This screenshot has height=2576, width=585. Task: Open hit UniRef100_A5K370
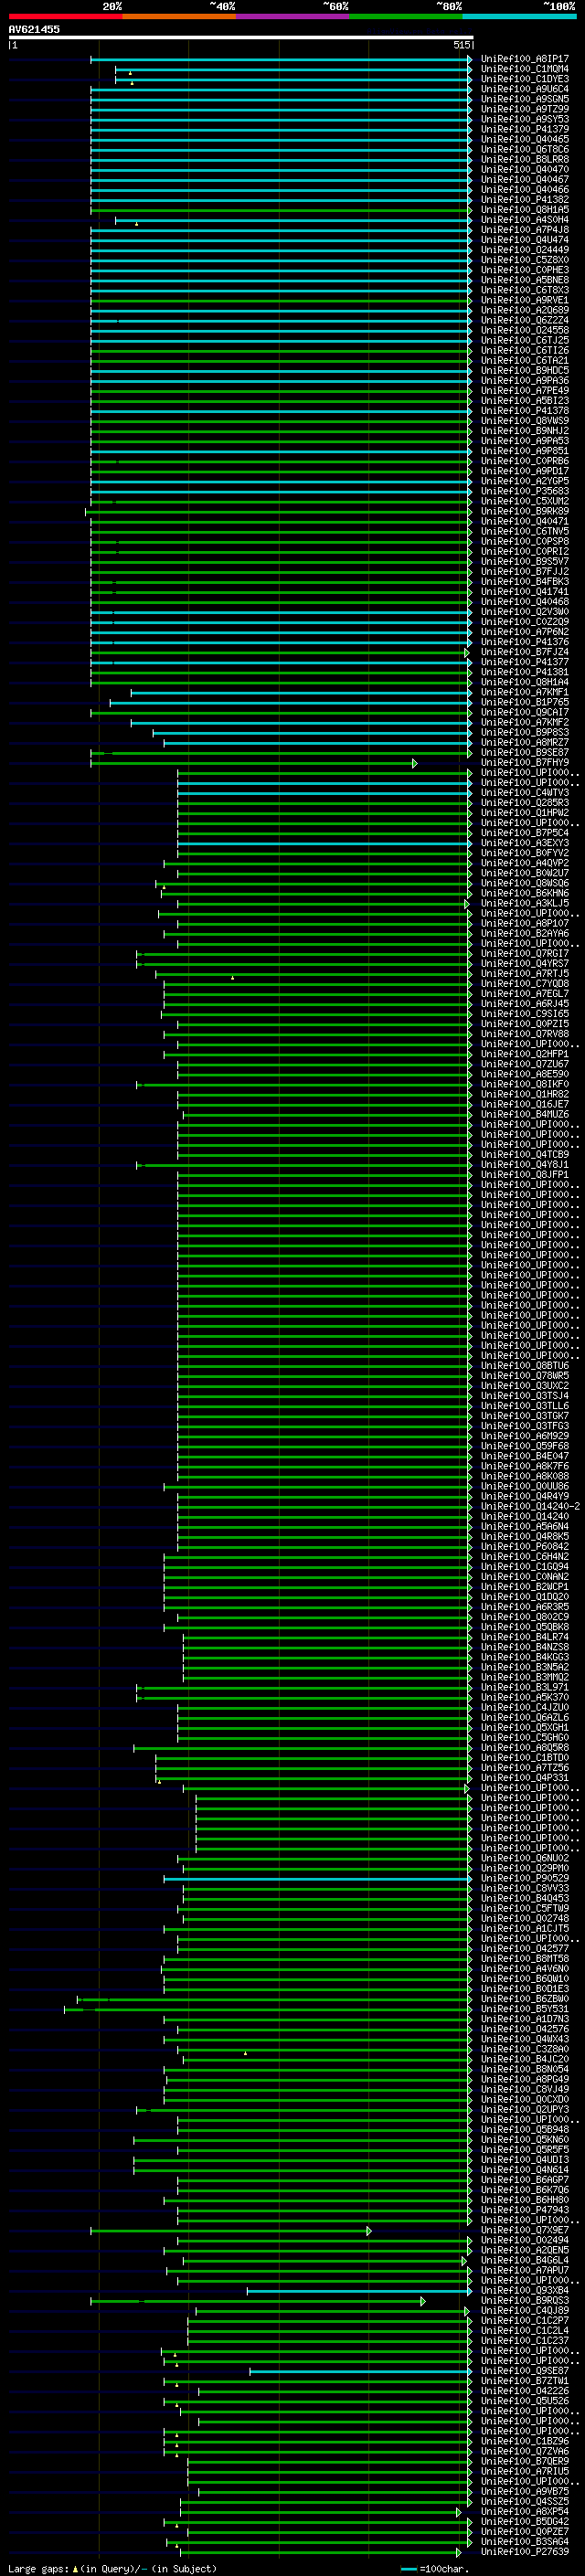[x=524, y=1697]
